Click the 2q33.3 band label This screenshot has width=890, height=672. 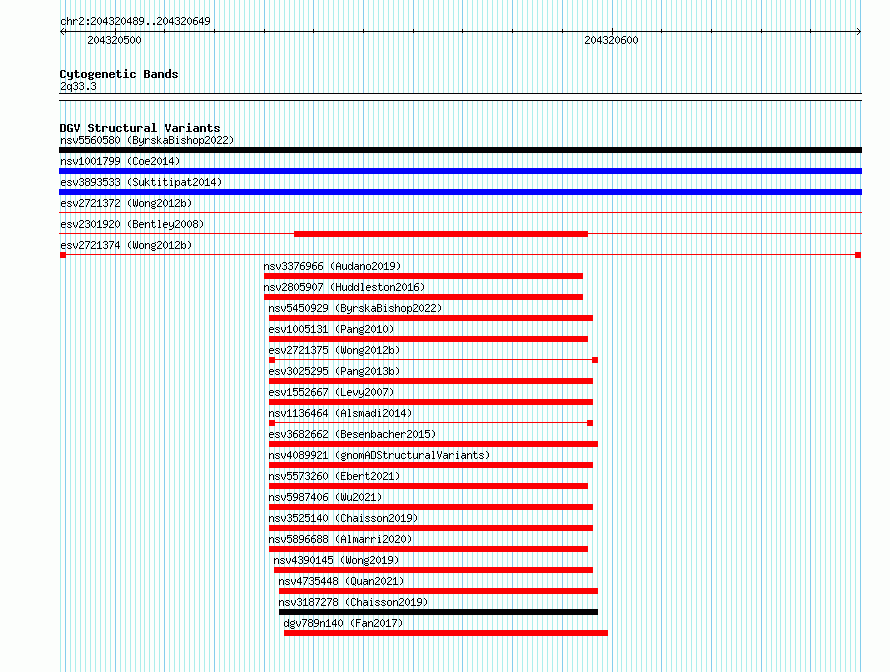[78, 86]
